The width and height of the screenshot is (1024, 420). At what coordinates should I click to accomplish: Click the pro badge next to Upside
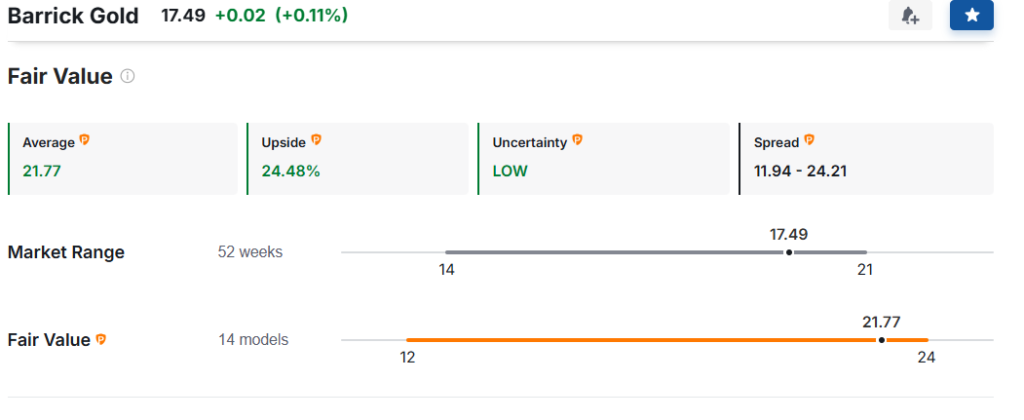click(316, 140)
